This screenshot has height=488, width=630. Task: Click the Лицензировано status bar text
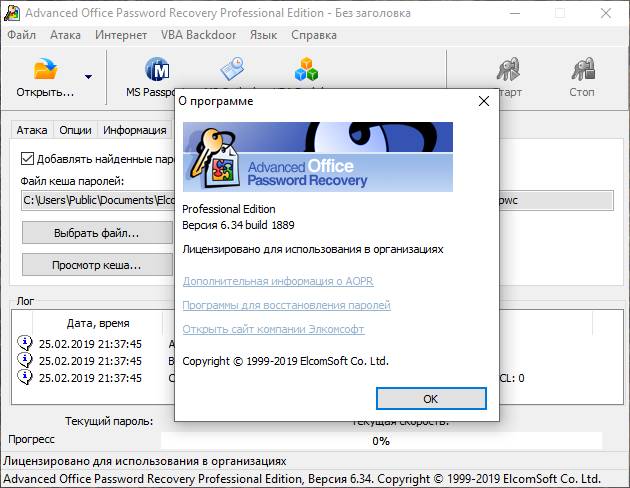click(x=145, y=461)
